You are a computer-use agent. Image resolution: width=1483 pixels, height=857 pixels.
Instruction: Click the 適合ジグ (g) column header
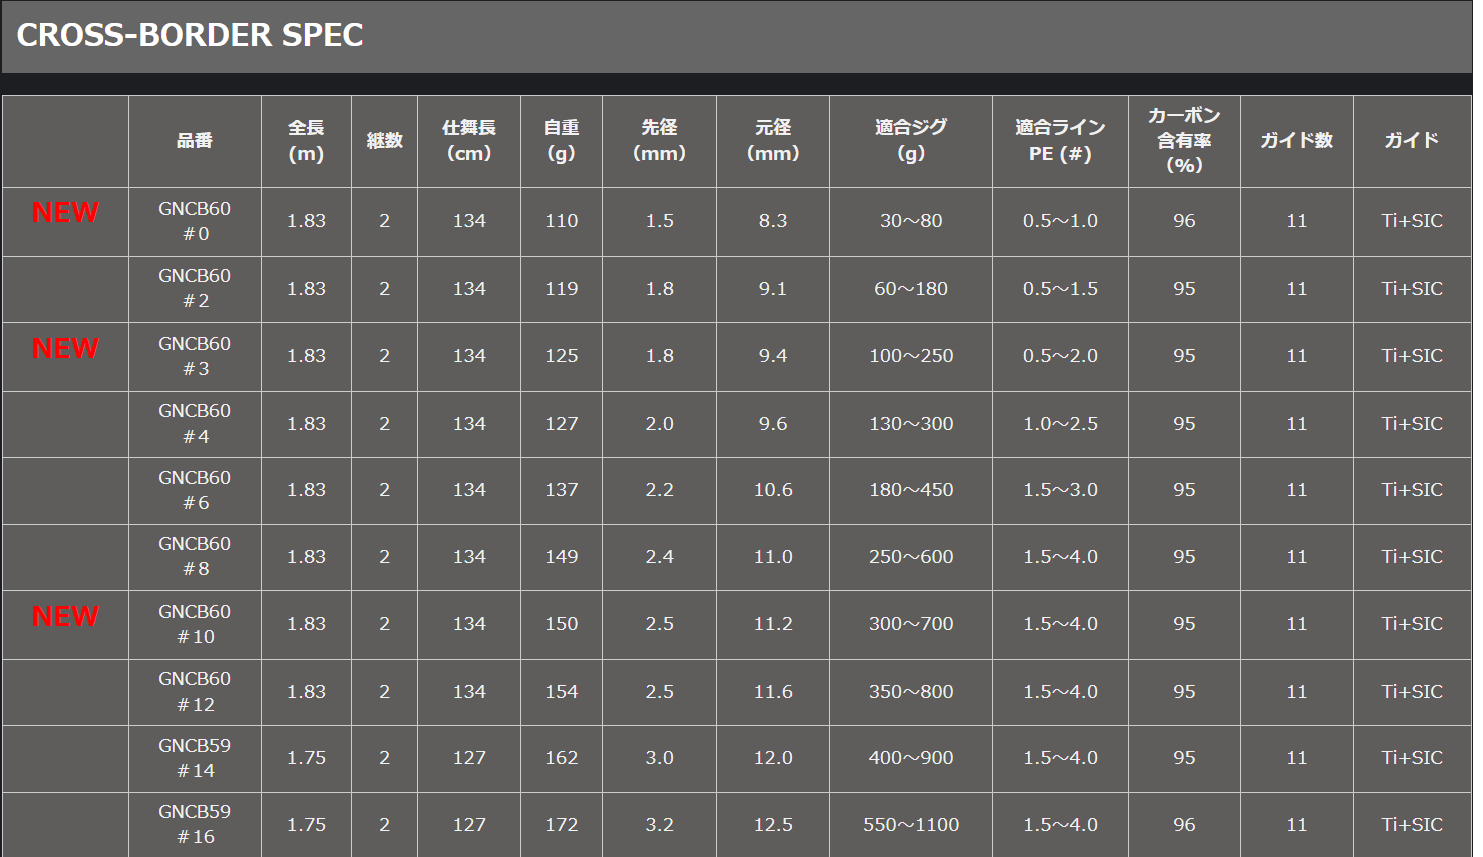click(x=911, y=141)
